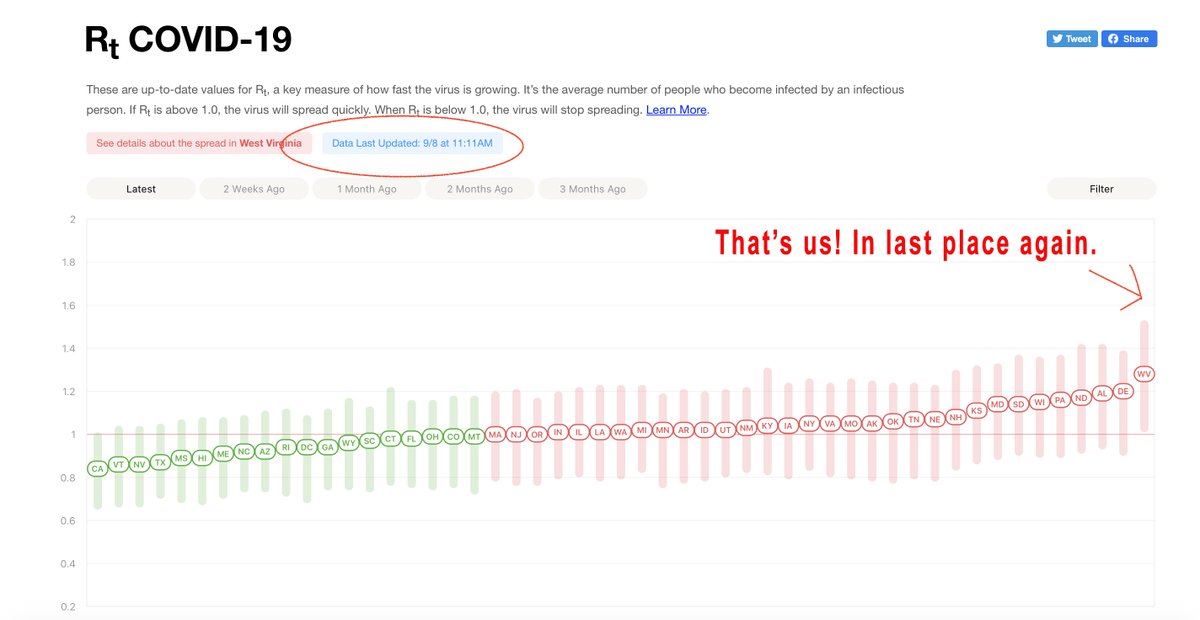Select the MD state marker
Screen dimensions: 1200x620
pos(997,404)
